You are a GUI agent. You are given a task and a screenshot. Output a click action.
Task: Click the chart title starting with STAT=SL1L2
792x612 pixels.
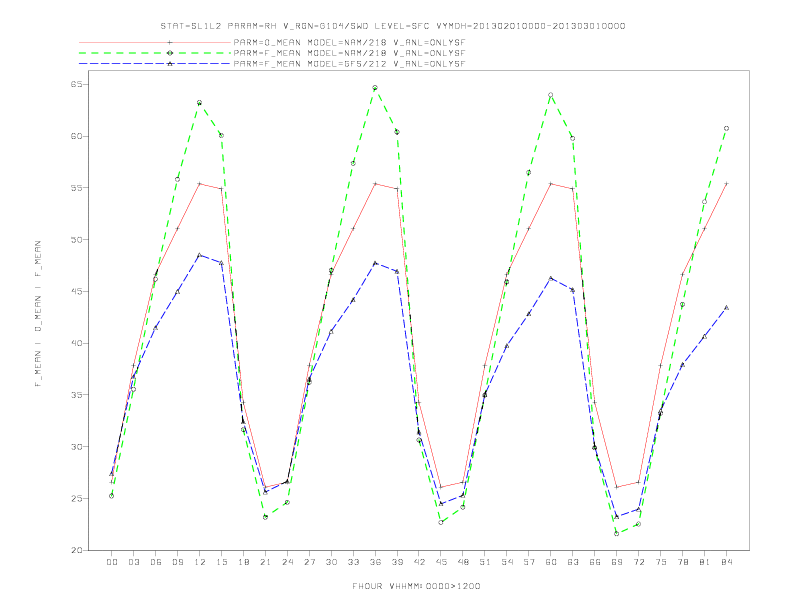click(x=393, y=26)
